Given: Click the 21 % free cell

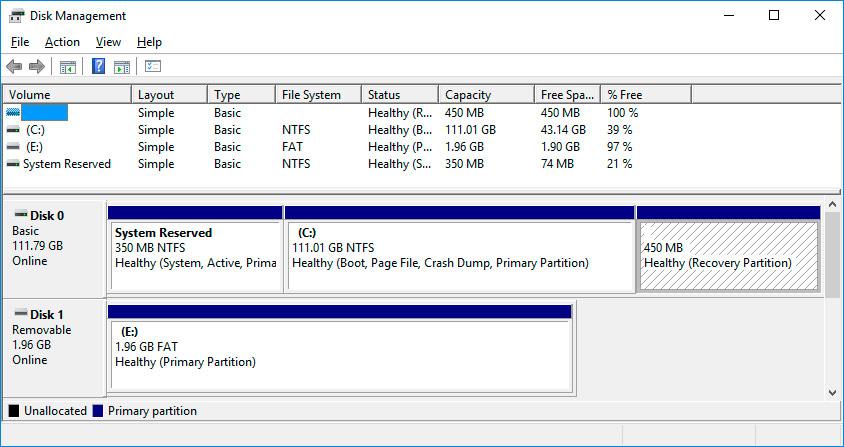Looking at the screenshot, I should click(x=620, y=164).
